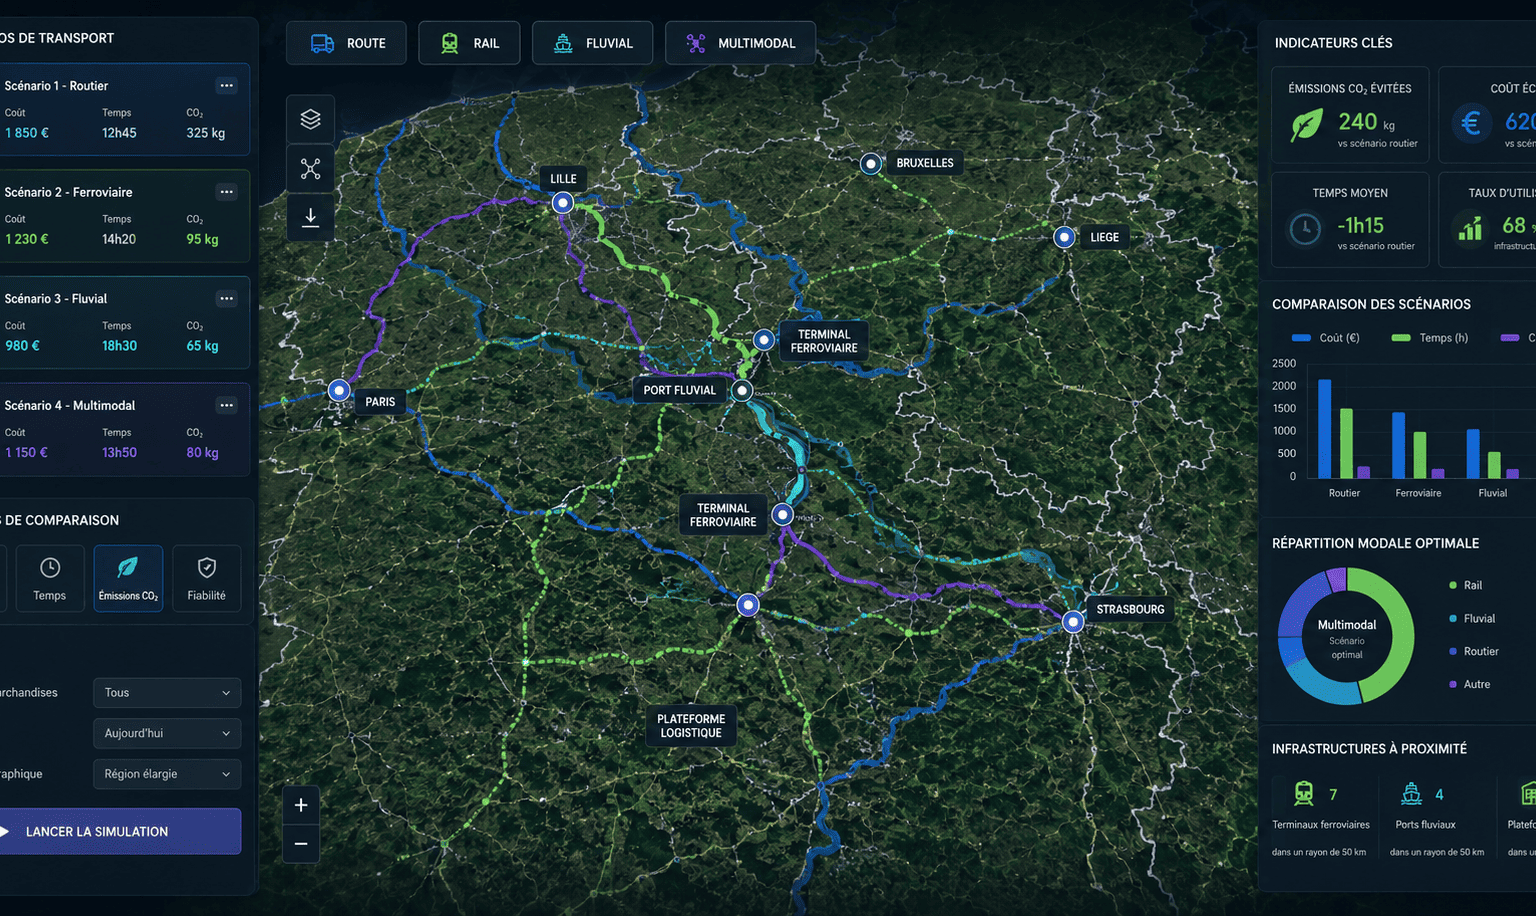The width and height of the screenshot is (1536, 916).
Task: Click the network nodes map tool
Action: pyautogui.click(x=311, y=169)
